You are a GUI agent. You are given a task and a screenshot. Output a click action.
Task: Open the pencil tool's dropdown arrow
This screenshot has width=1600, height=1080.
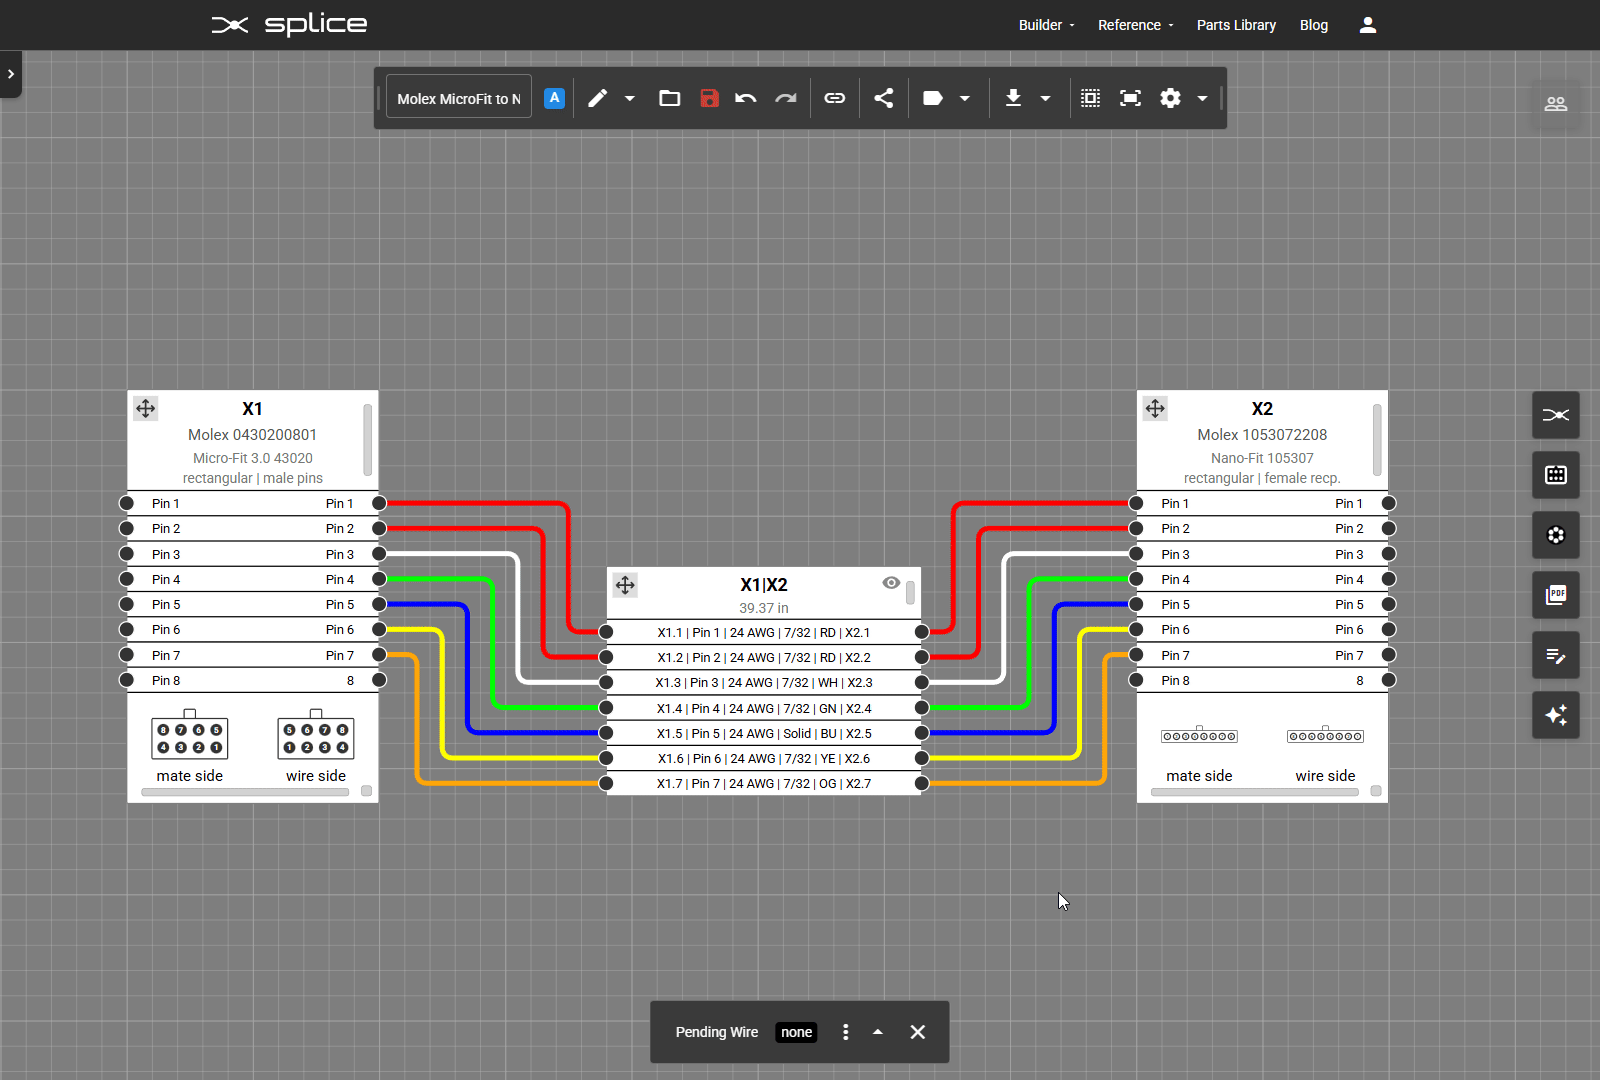[x=630, y=98]
